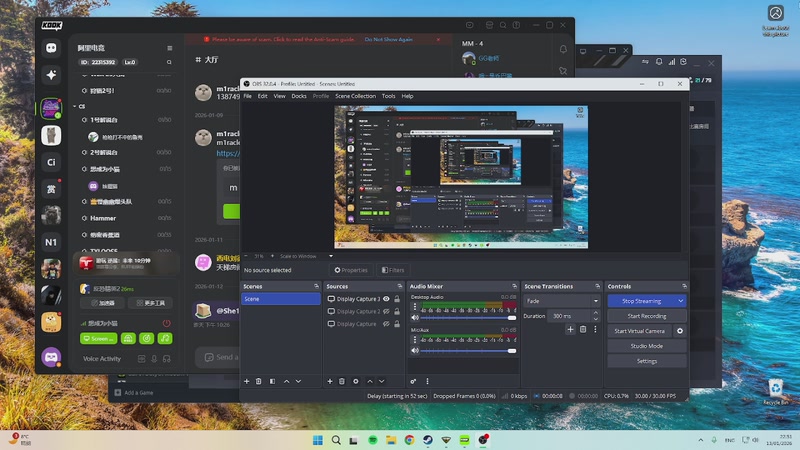Open the N1 server in KOOK sidebar
800x450 pixels.
(51, 242)
